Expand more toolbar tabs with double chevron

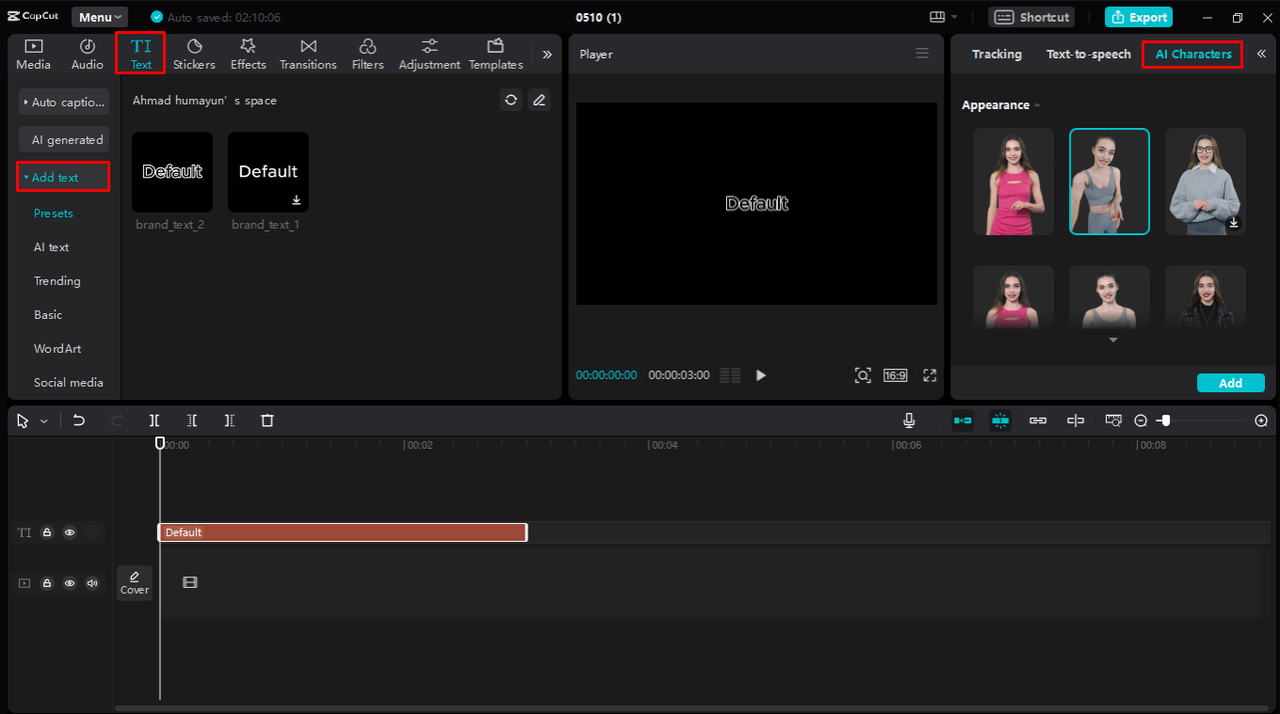pos(547,55)
